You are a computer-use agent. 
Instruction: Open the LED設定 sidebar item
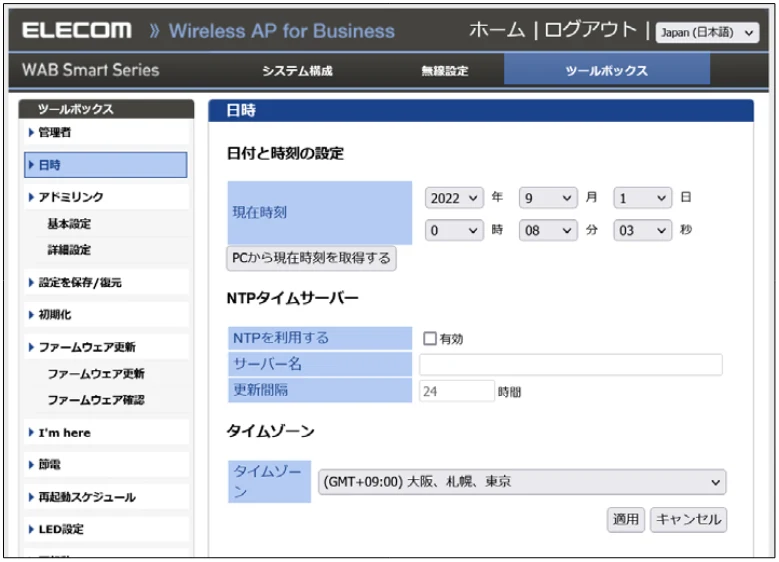pos(106,529)
